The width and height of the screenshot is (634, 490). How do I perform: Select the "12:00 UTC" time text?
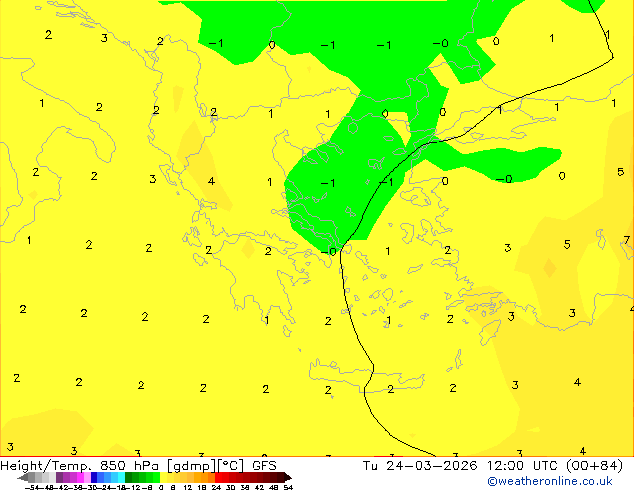pyautogui.click(x=524, y=466)
